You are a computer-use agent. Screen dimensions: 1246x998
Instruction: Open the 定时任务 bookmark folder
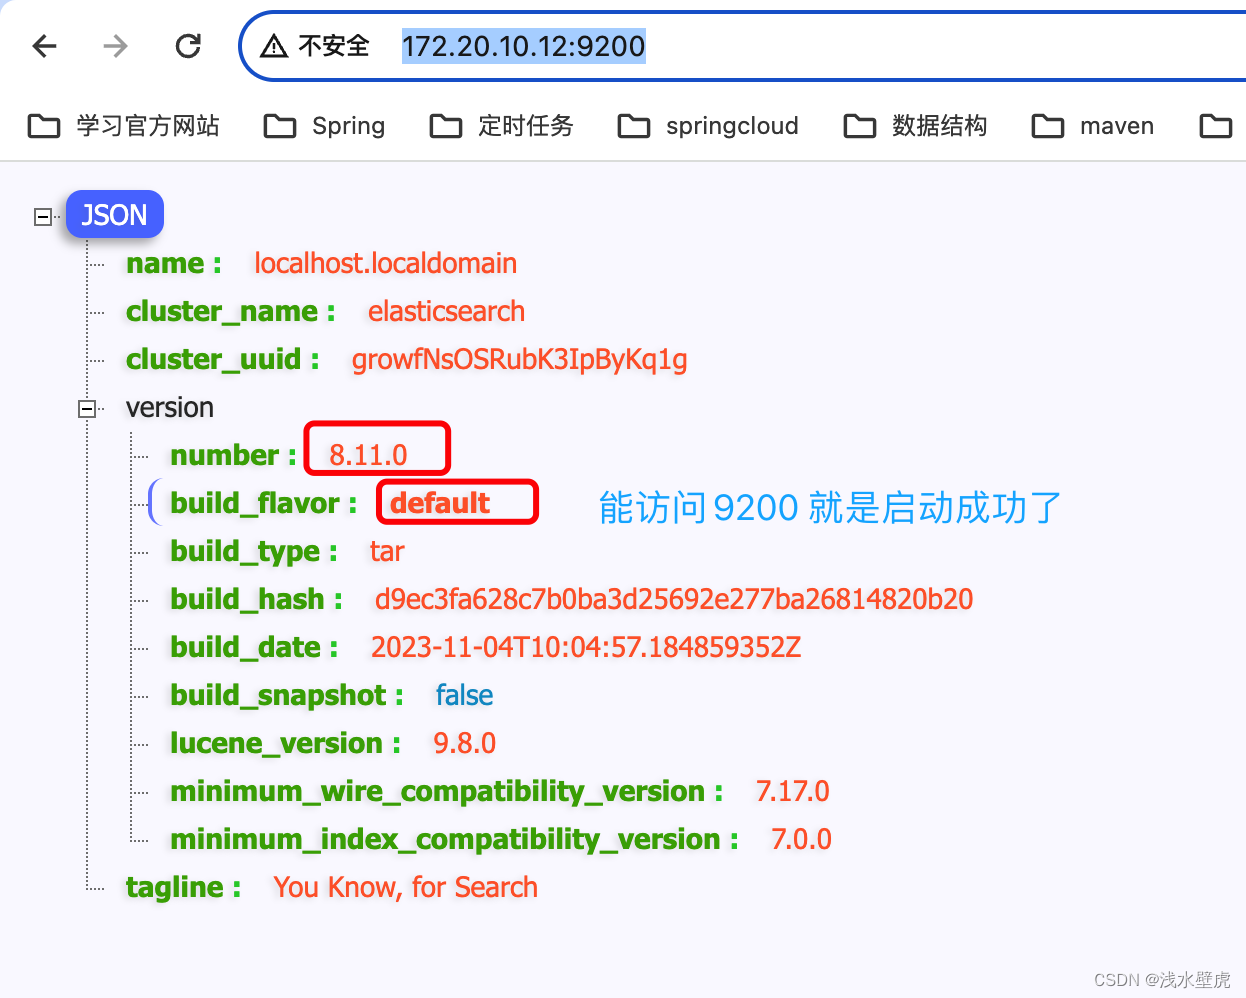[502, 126]
